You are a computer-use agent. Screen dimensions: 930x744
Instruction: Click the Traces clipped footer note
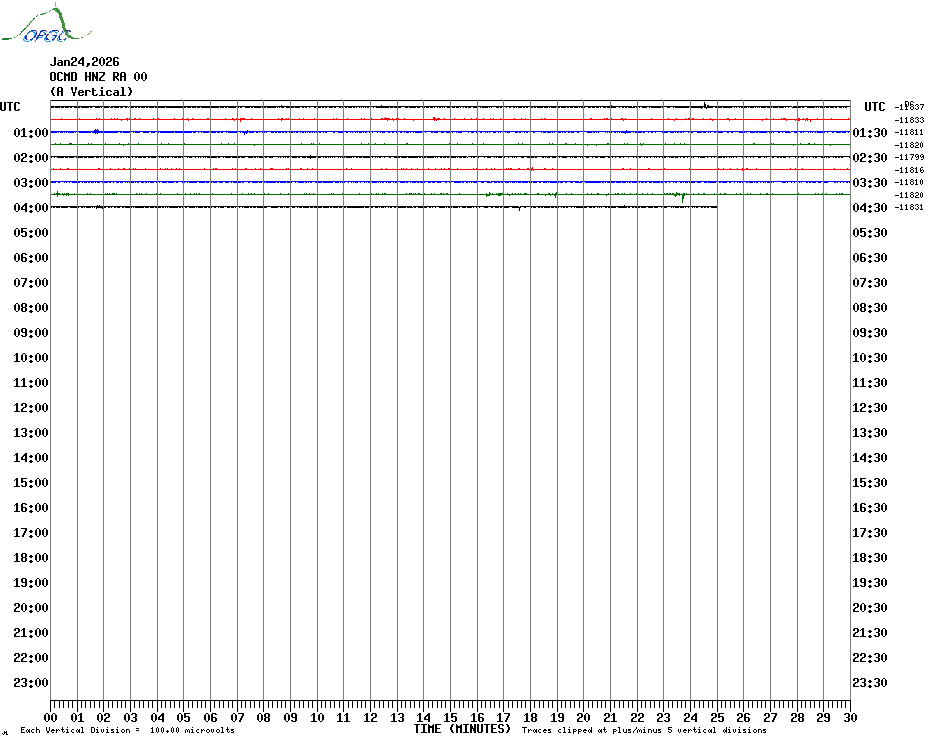click(x=644, y=730)
